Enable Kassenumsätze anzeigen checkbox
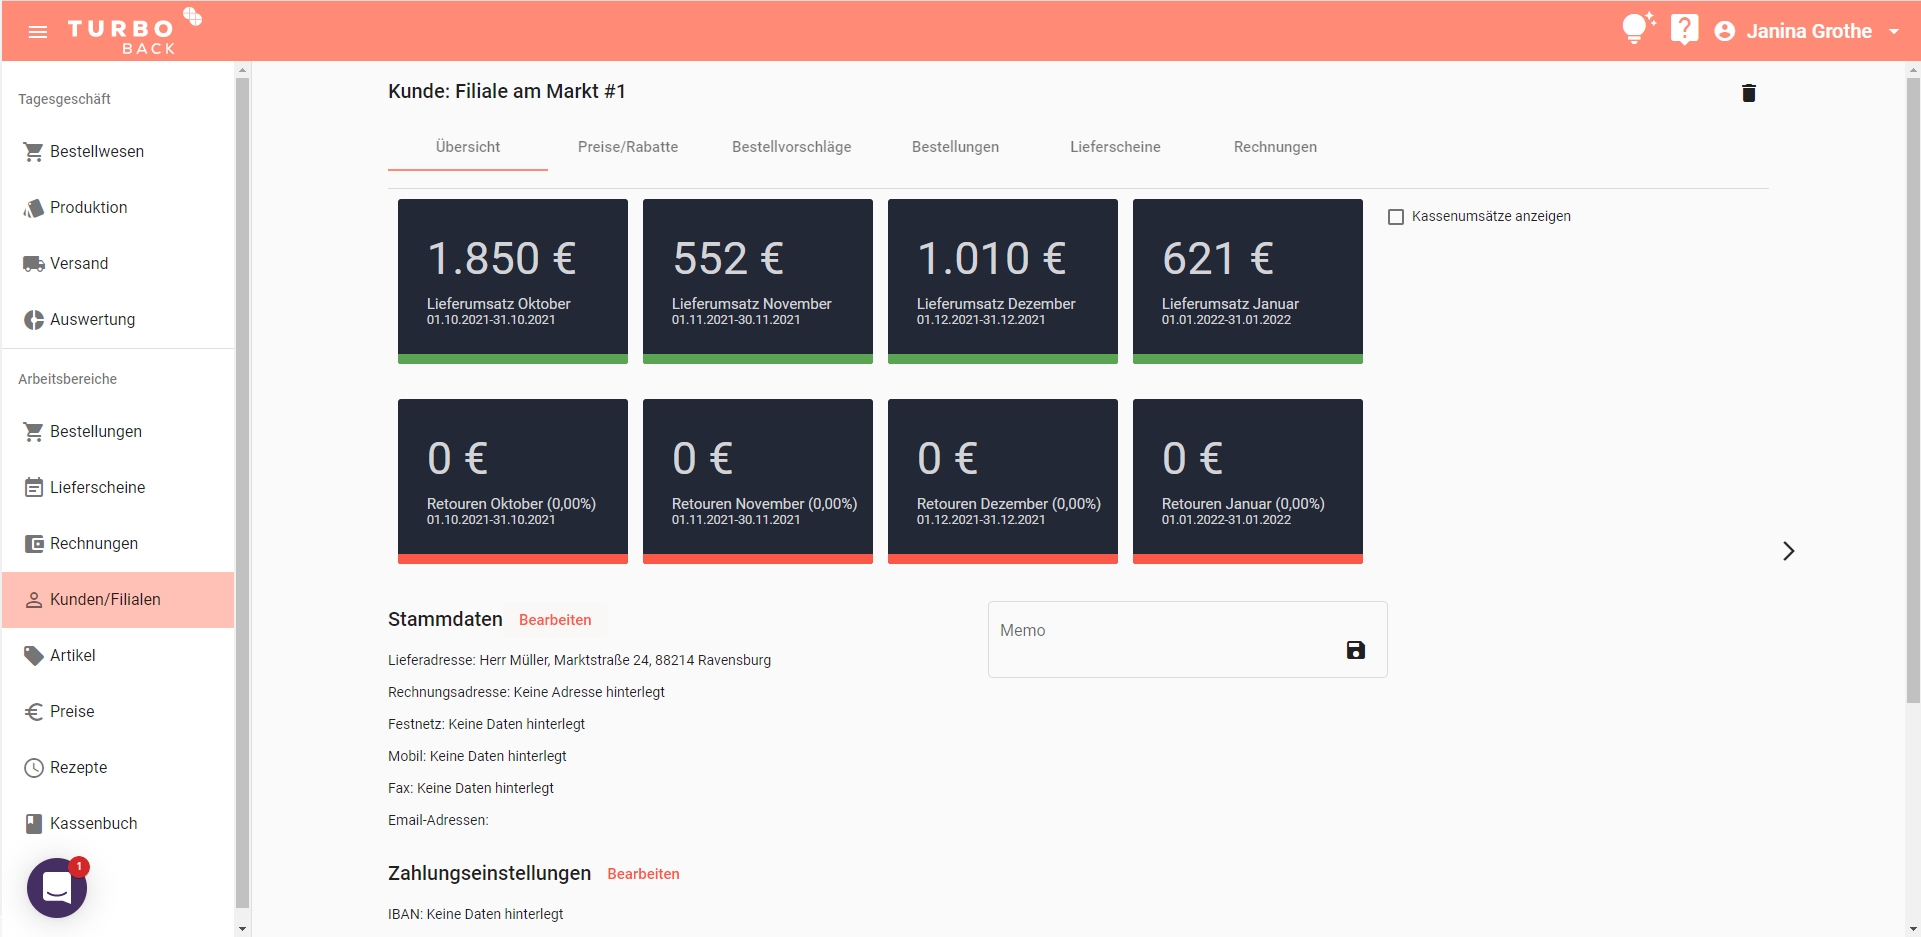This screenshot has height=937, width=1921. (1396, 217)
